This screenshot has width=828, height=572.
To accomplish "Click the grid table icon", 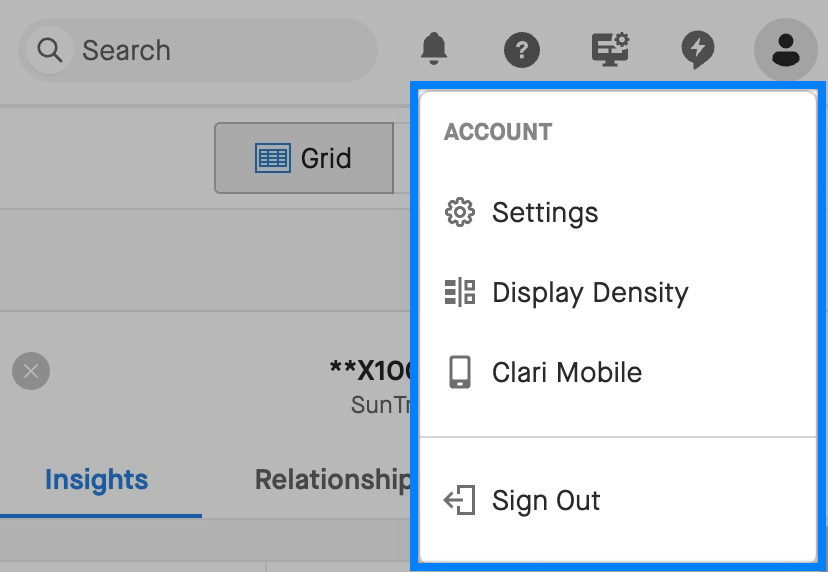I will [x=272, y=158].
